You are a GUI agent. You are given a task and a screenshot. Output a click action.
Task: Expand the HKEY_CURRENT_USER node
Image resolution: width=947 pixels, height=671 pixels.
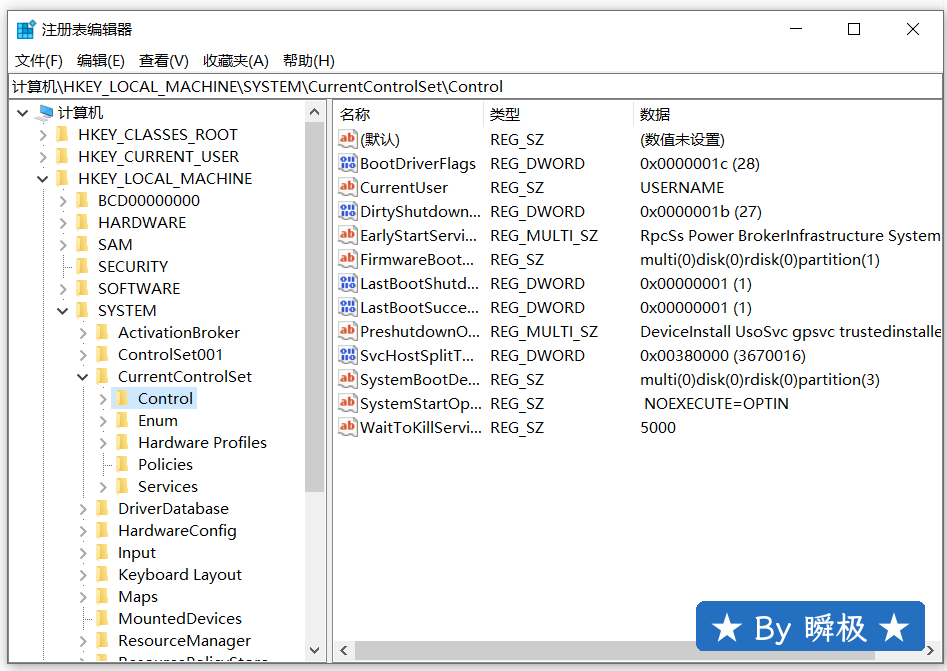tap(43, 157)
